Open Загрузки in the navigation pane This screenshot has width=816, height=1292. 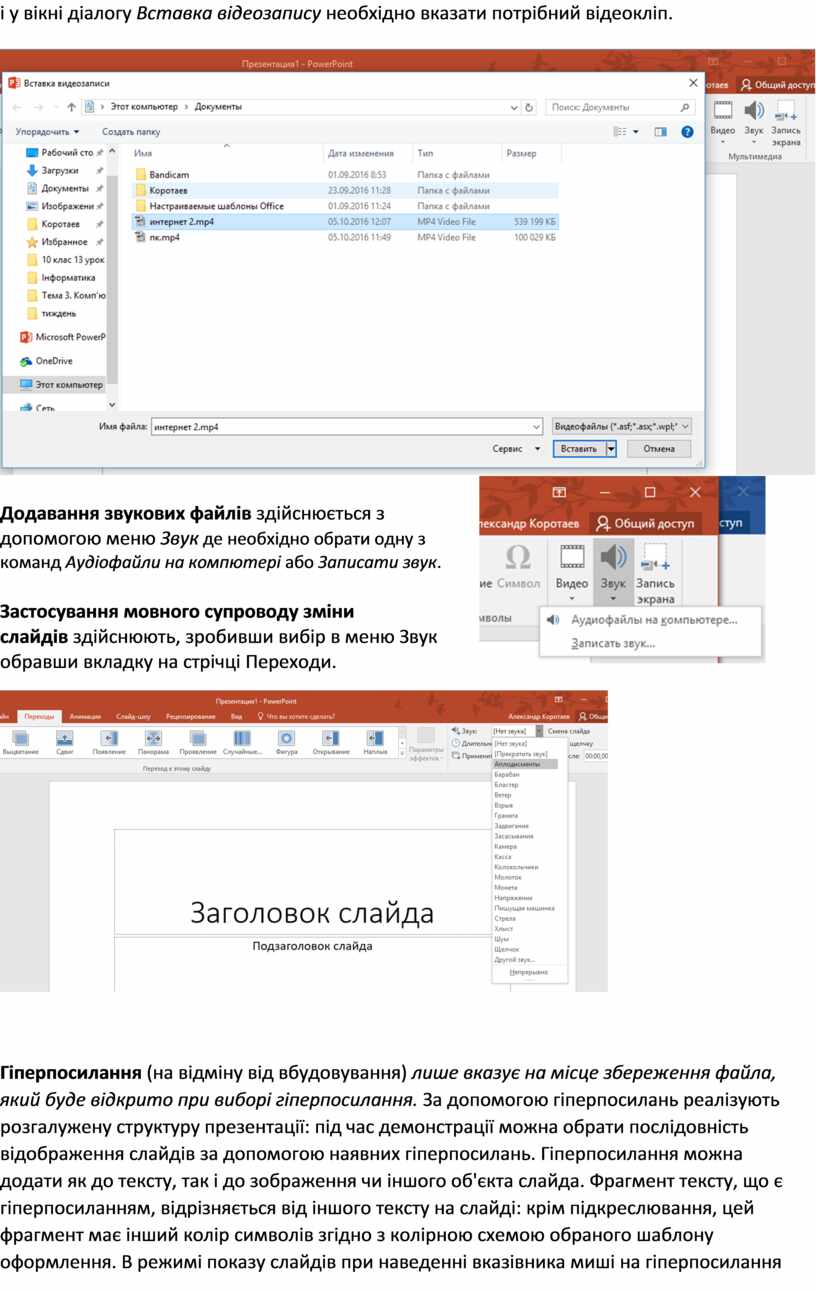pos(59,170)
